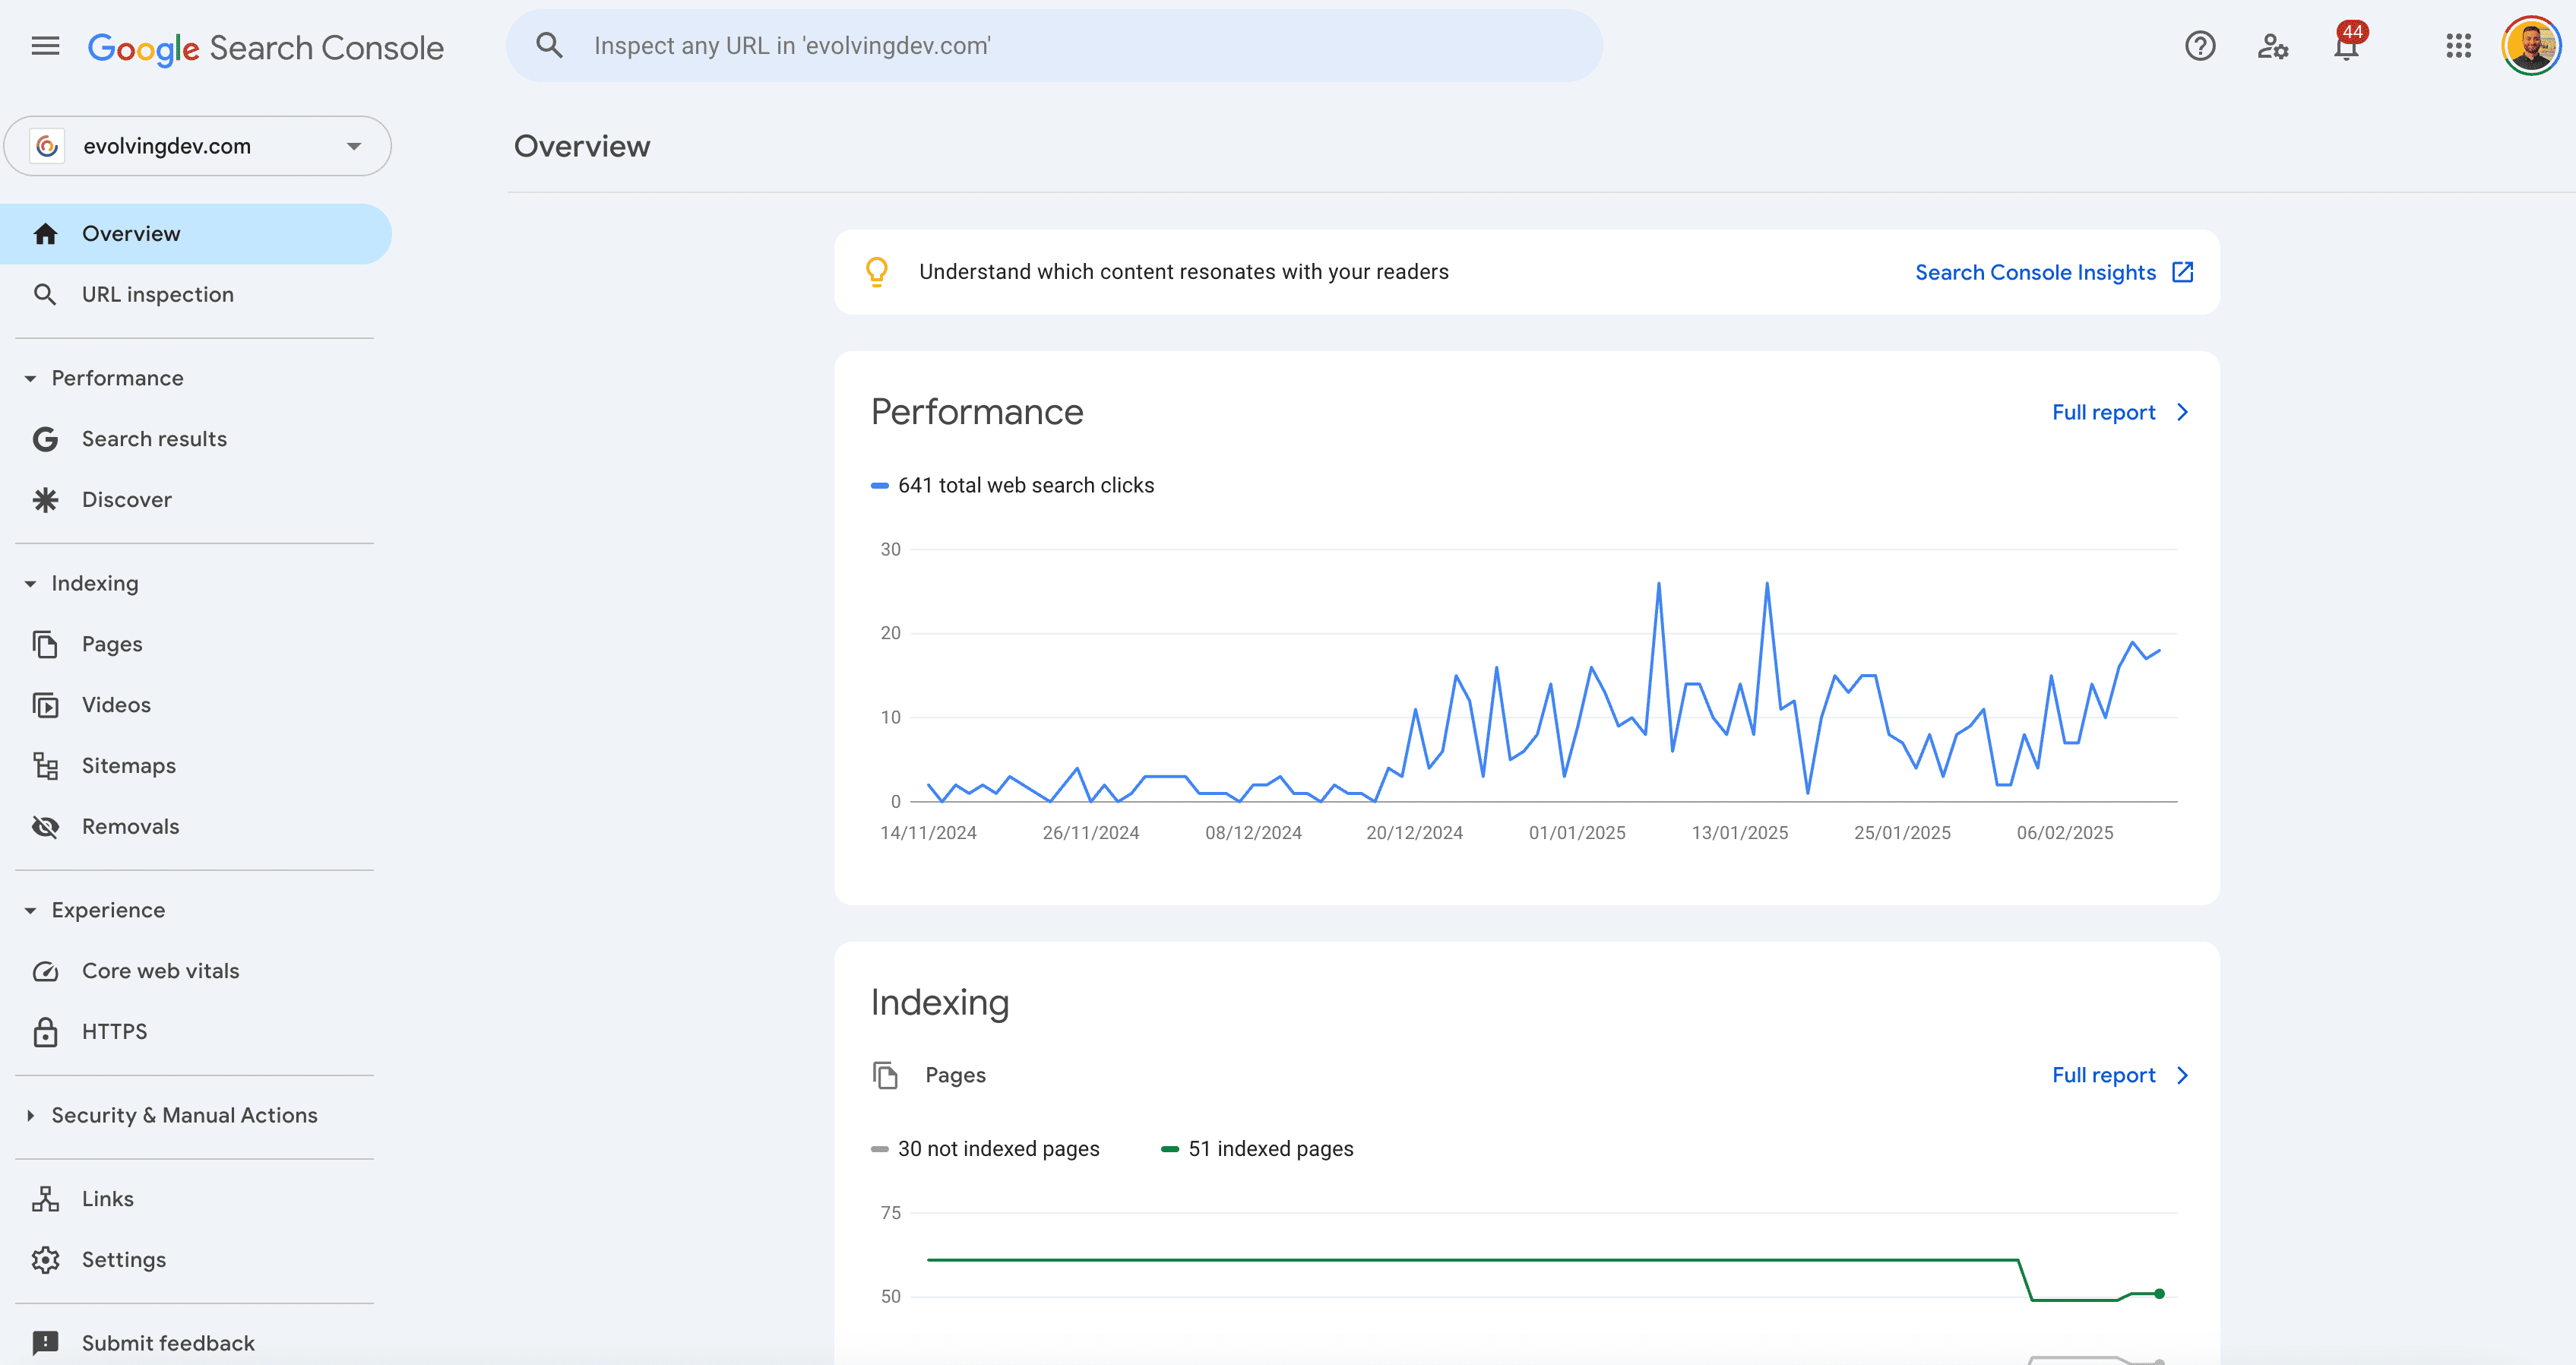Click the grey not indexed legend swatch
This screenshot has width=2576, height=1365.
(x=879, y=1149)
